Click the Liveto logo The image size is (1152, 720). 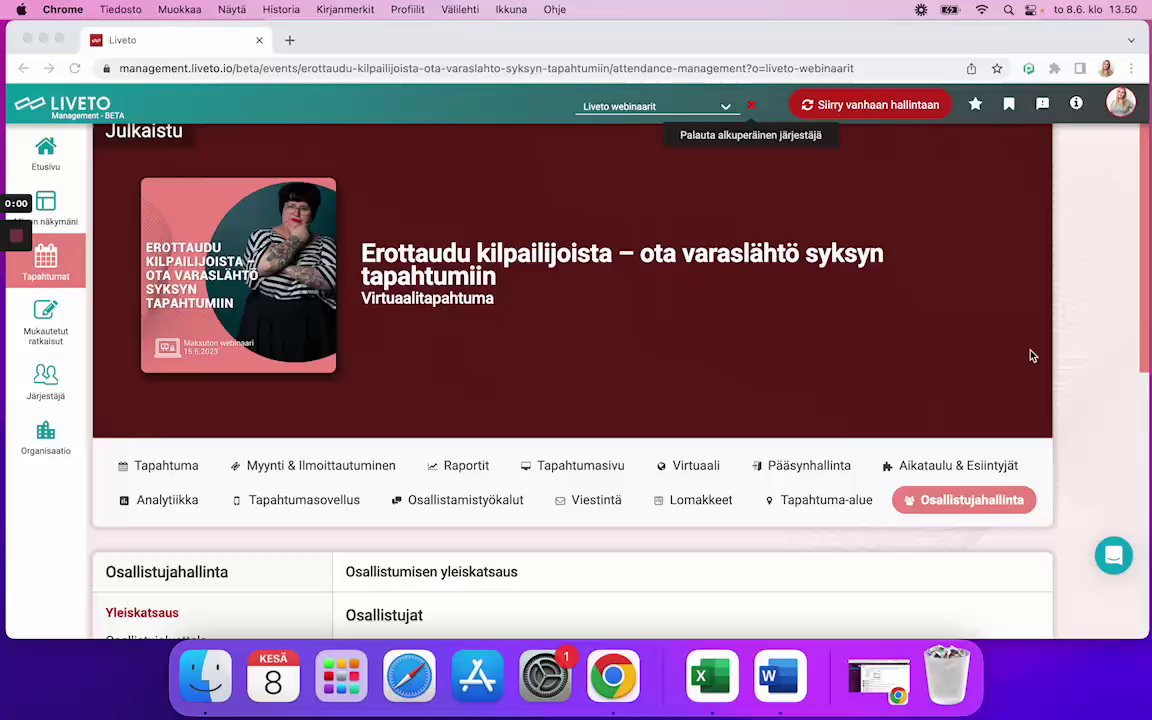coord(69,106)
